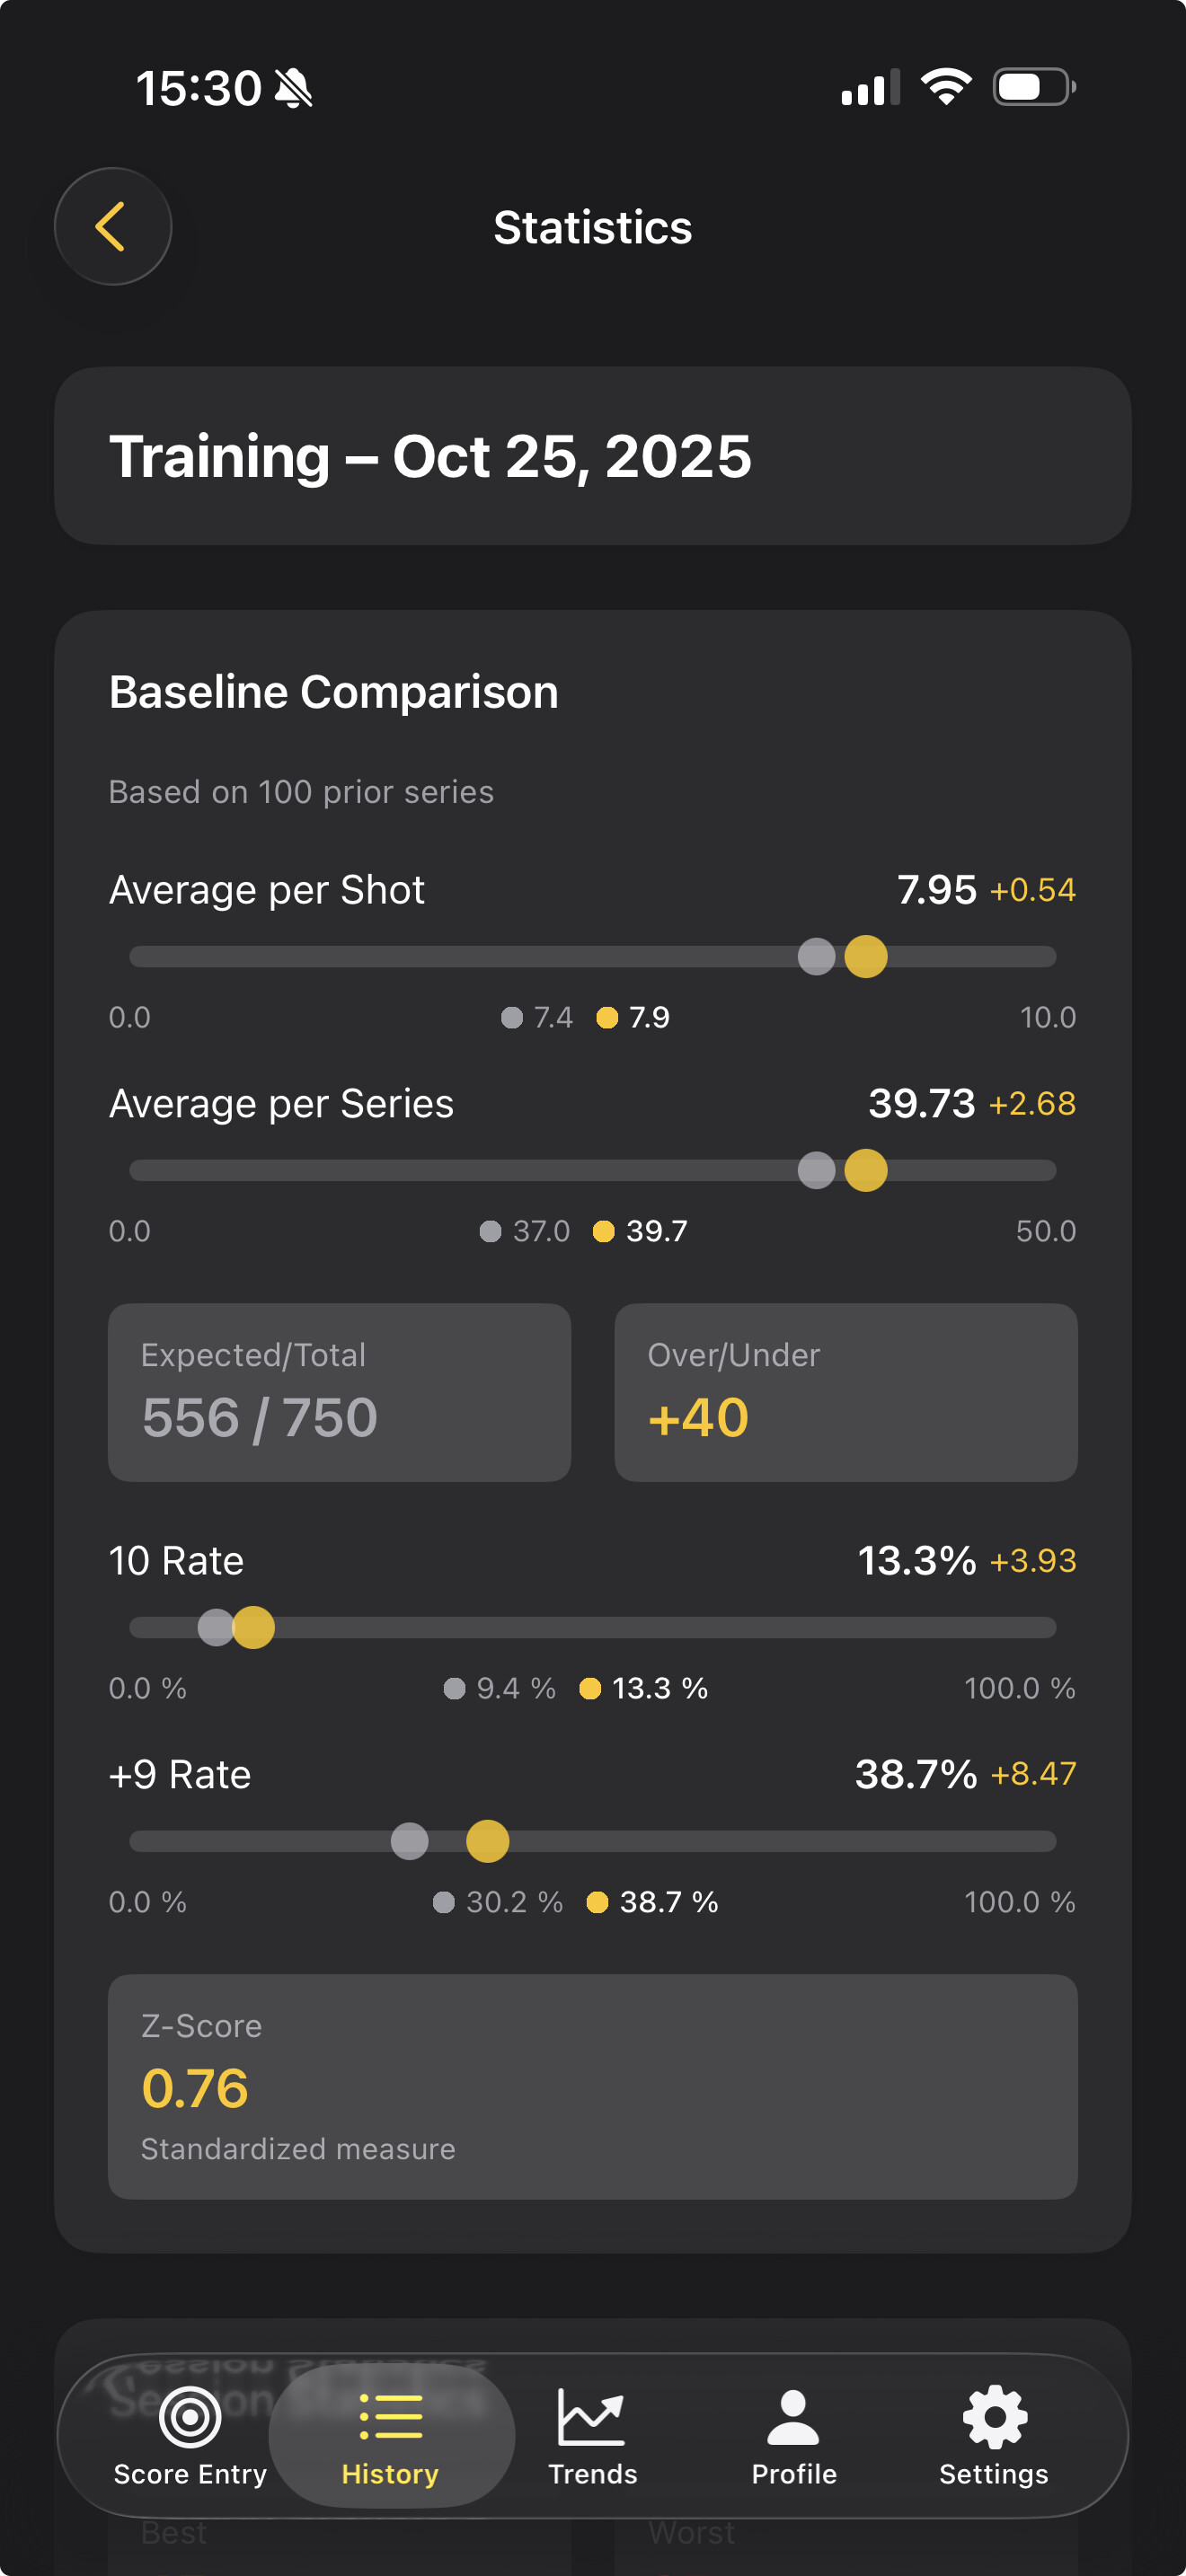Viewport: 1186px width, 2576px height.
Task: Open the Settings gear icon
Action: 994,2418
